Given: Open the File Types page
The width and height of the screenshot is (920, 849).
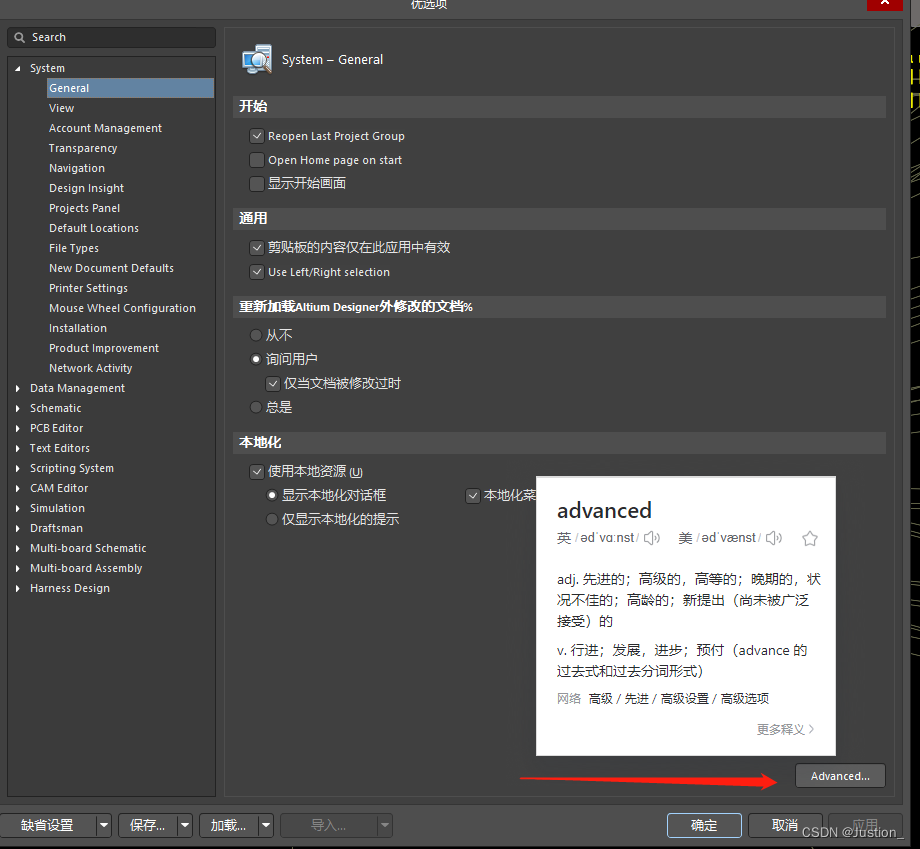Looking at the screenshot, I should click(x=74, y=248).
